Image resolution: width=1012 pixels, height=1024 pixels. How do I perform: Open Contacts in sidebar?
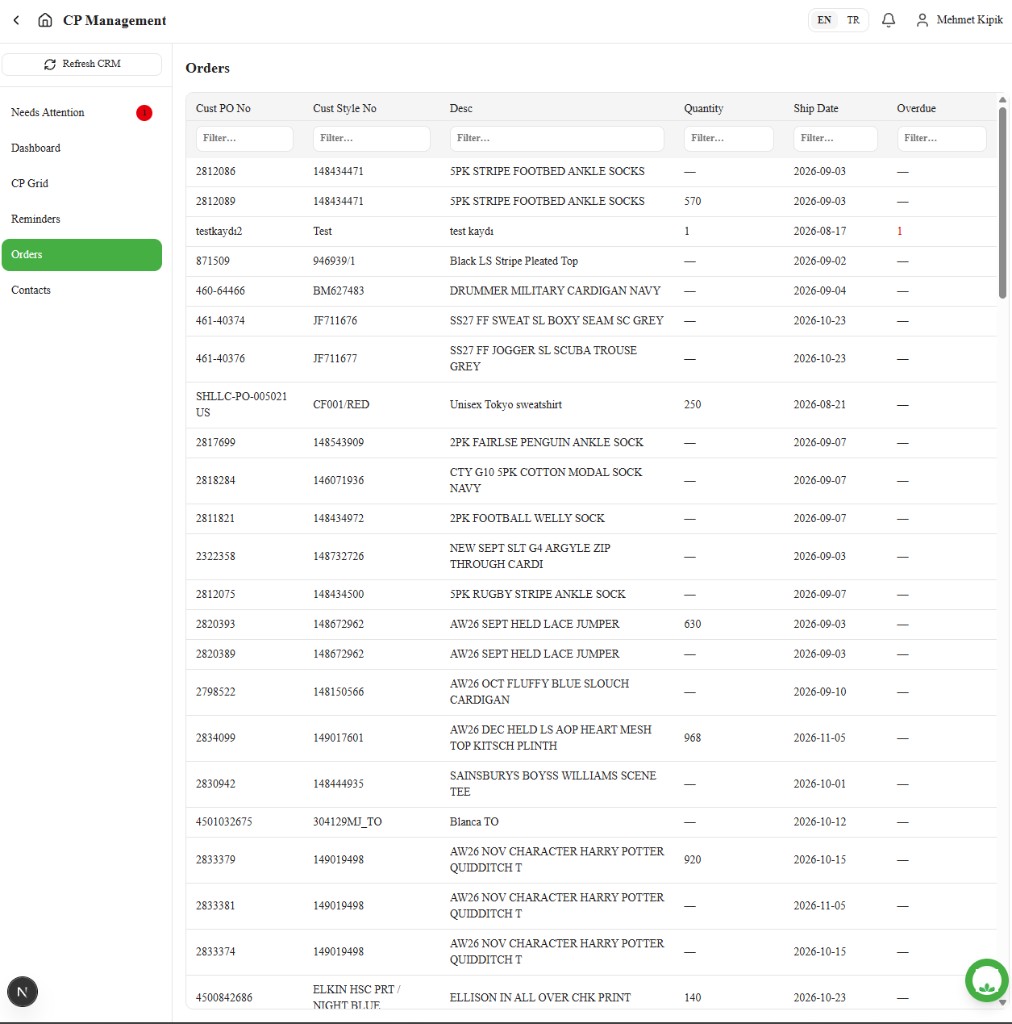tap(82, 290)
